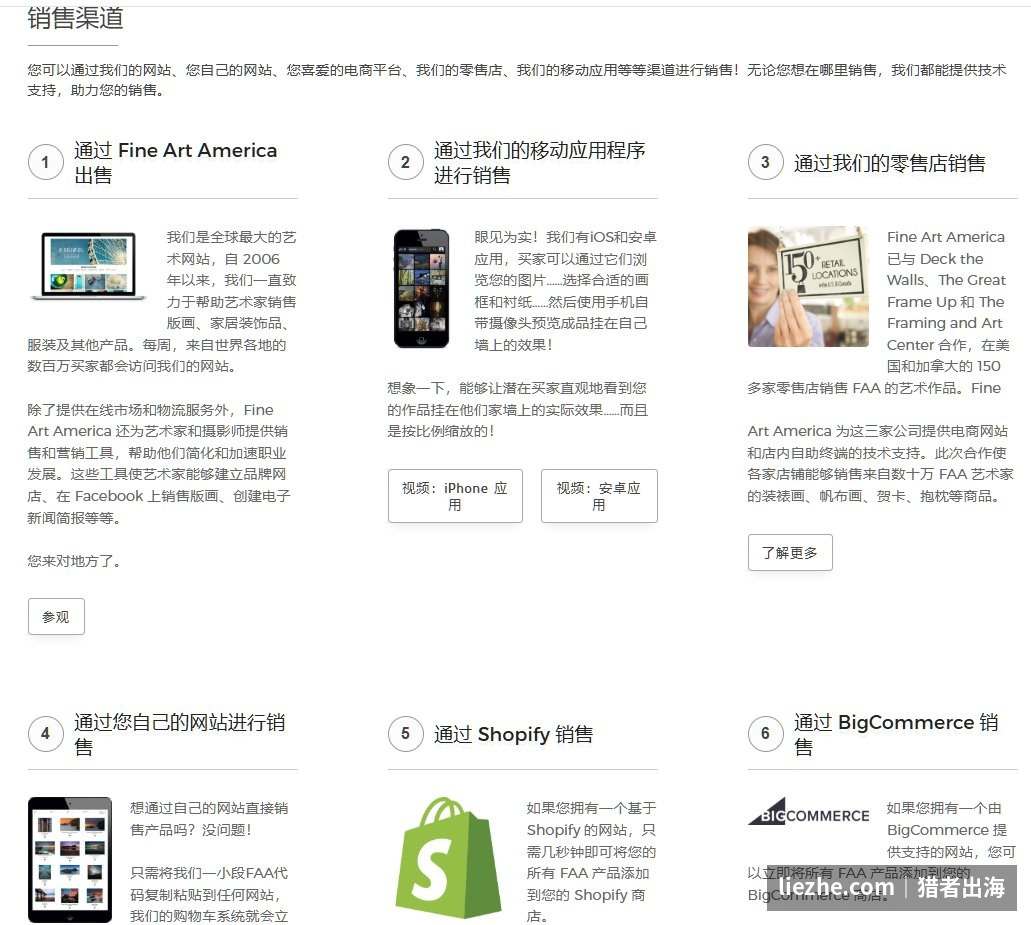Click the paragraph starting 如果您拥有一个由 BigCommerce

point(882,851)
